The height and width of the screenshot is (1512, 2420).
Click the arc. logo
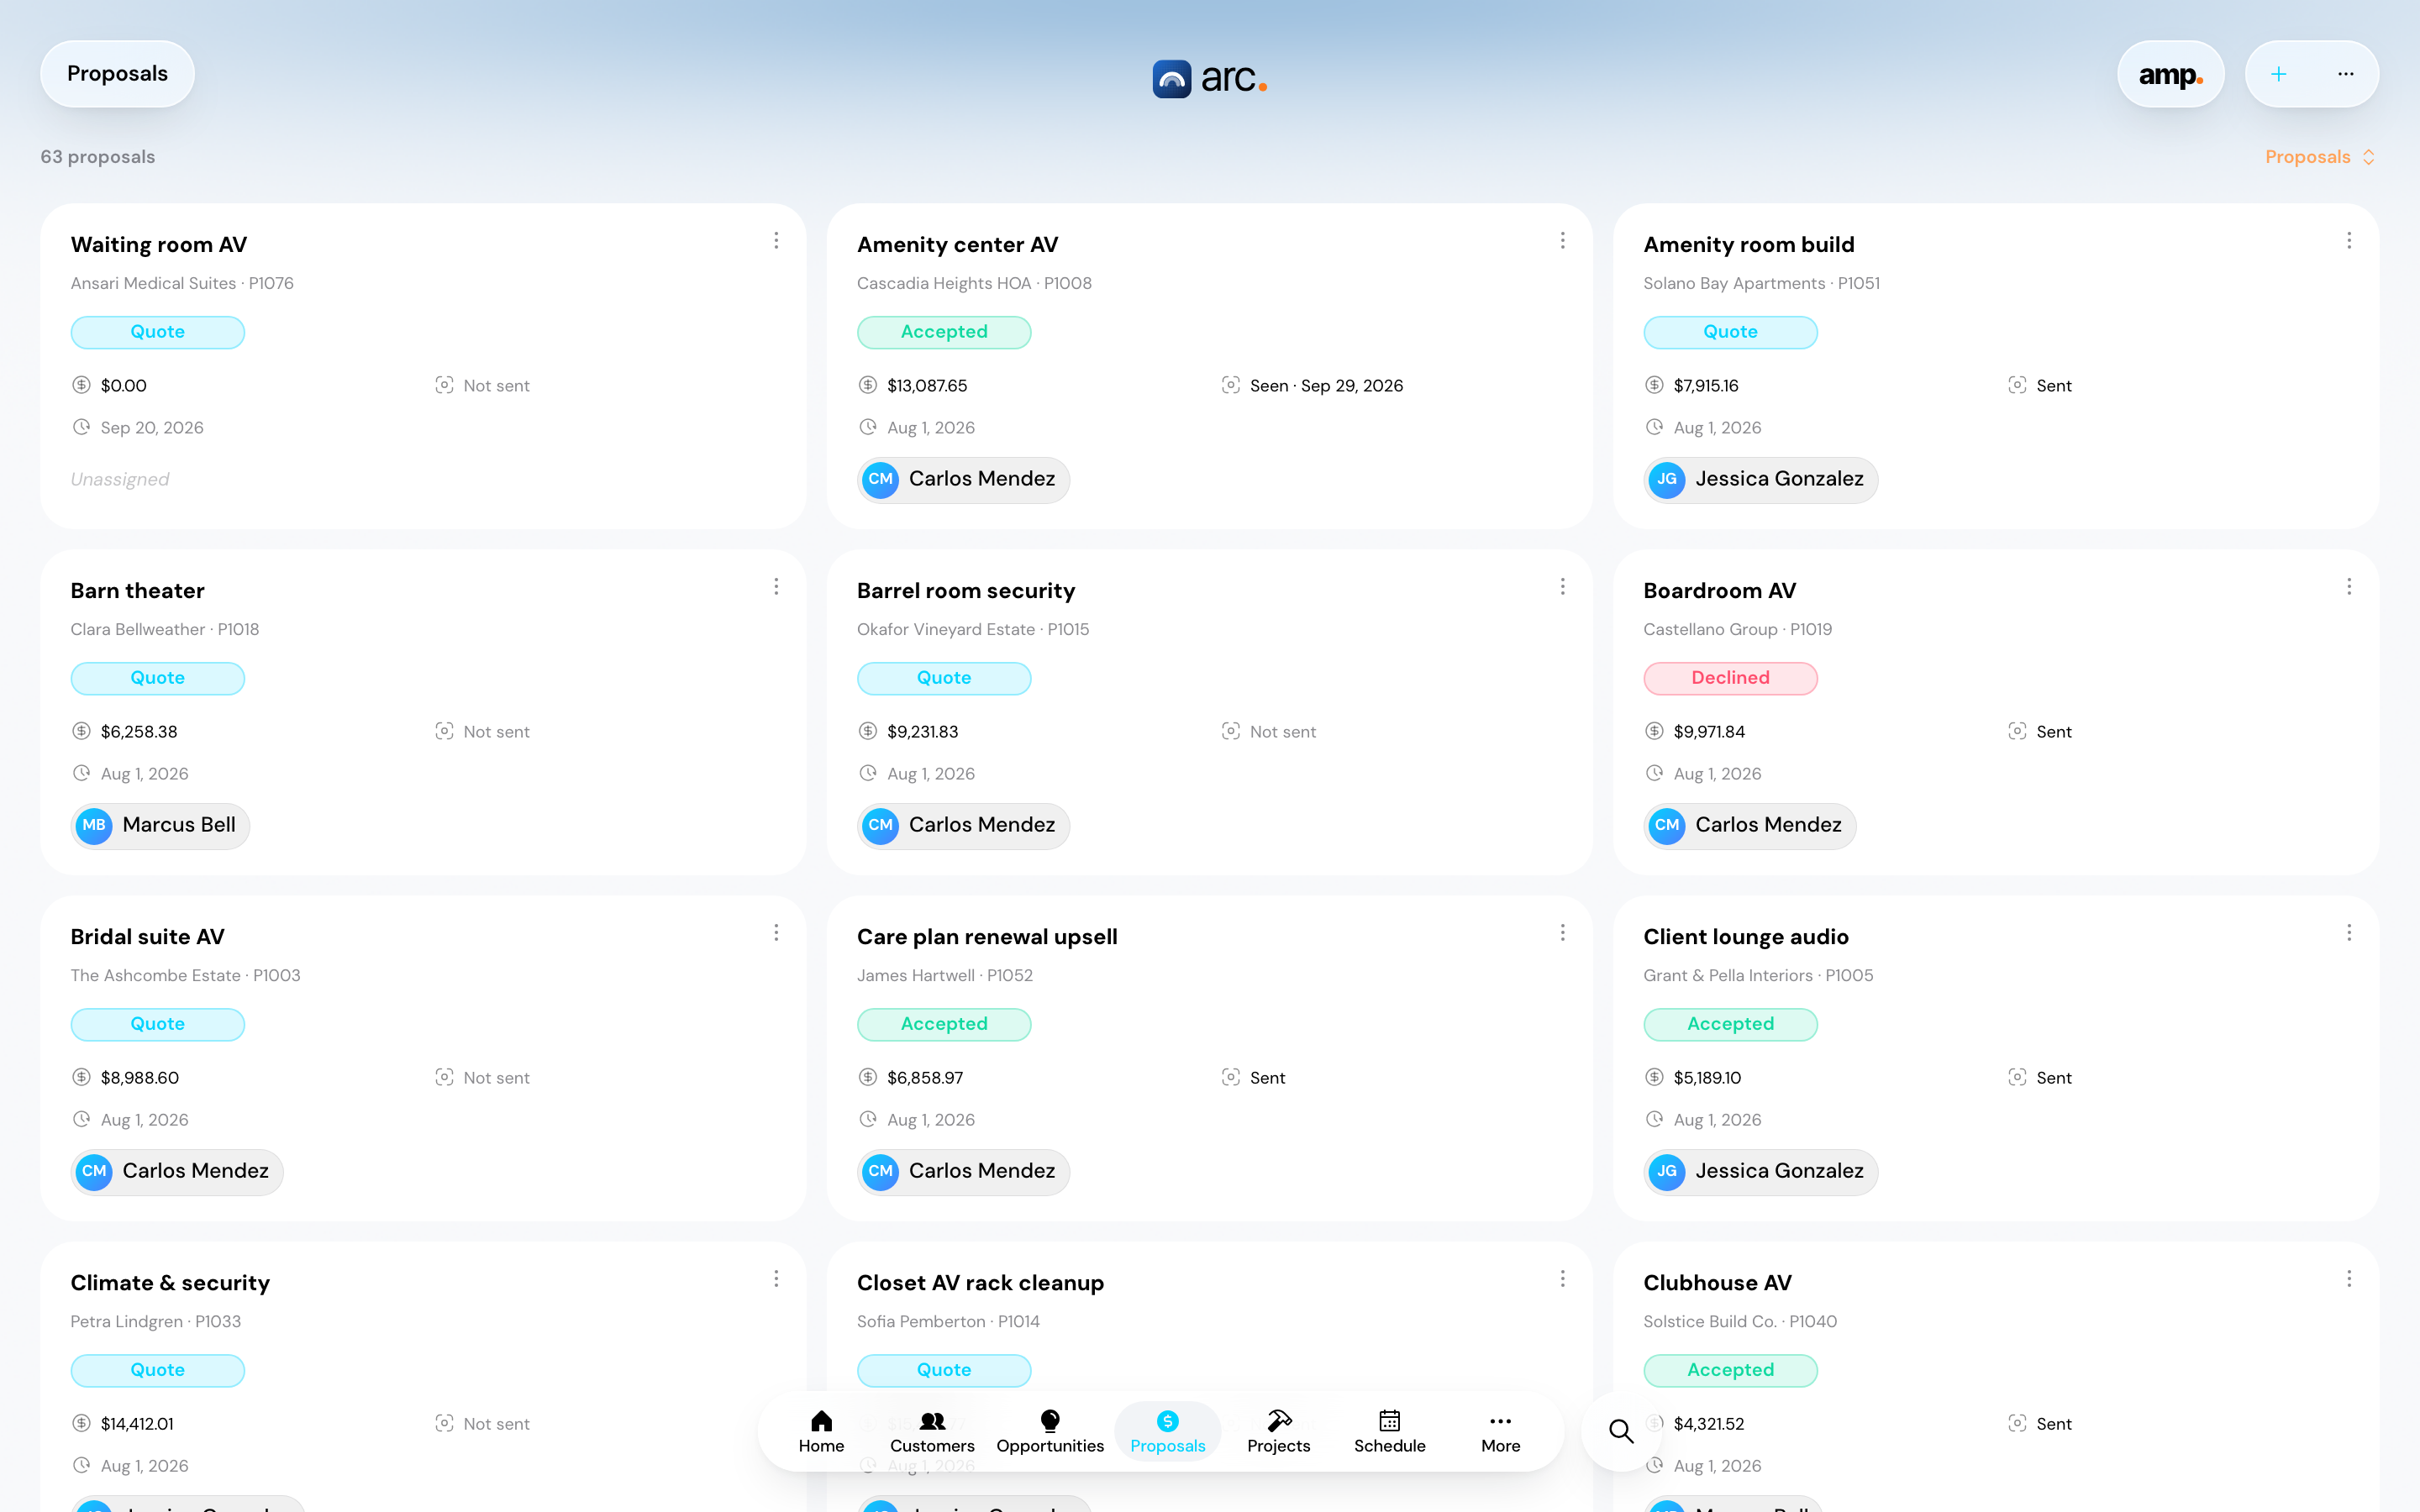pyautogui.click(x=1210, y=78)
